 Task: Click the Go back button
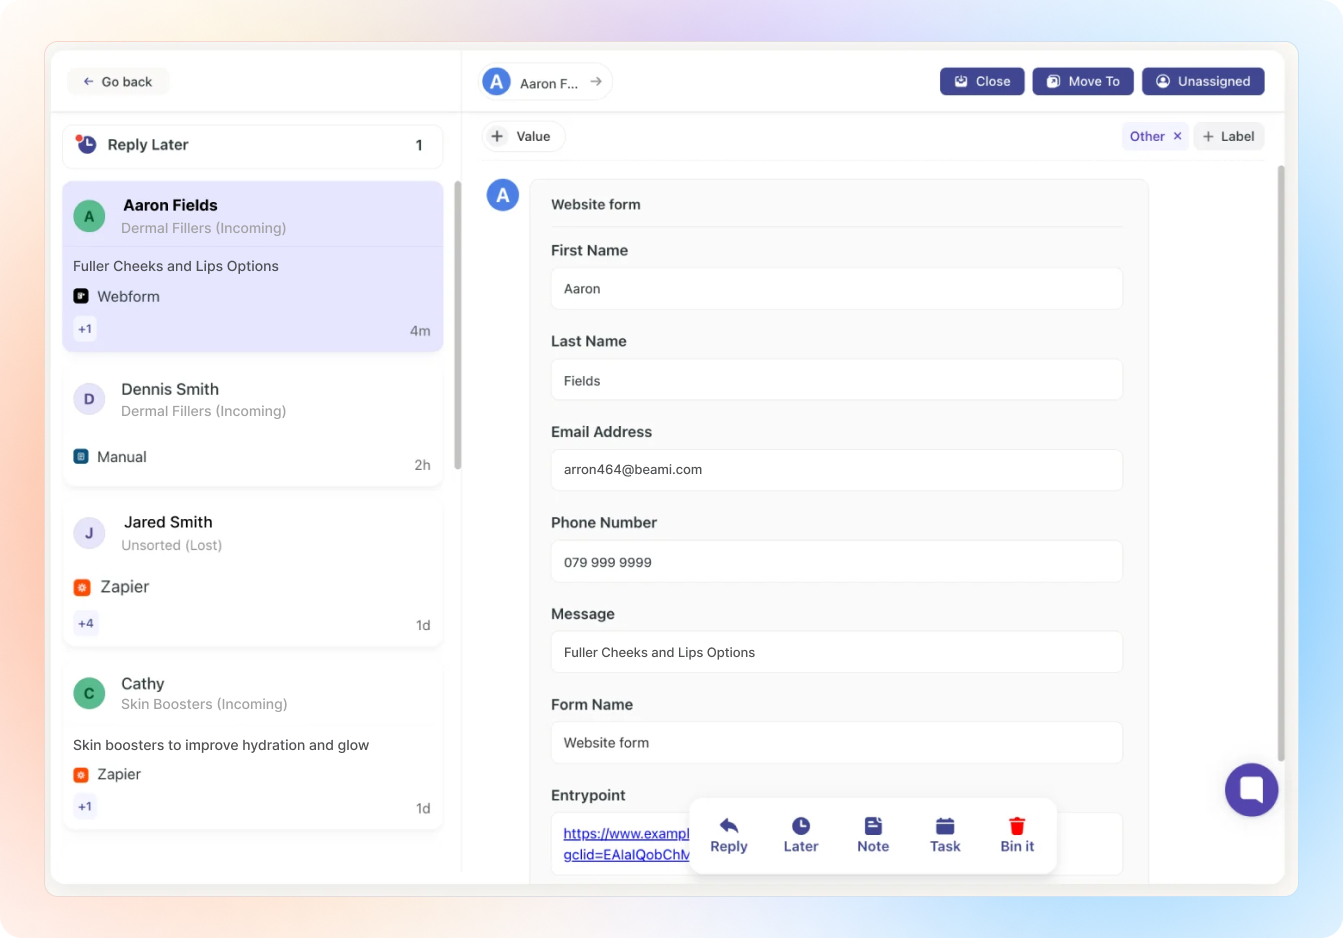point(118,82)
